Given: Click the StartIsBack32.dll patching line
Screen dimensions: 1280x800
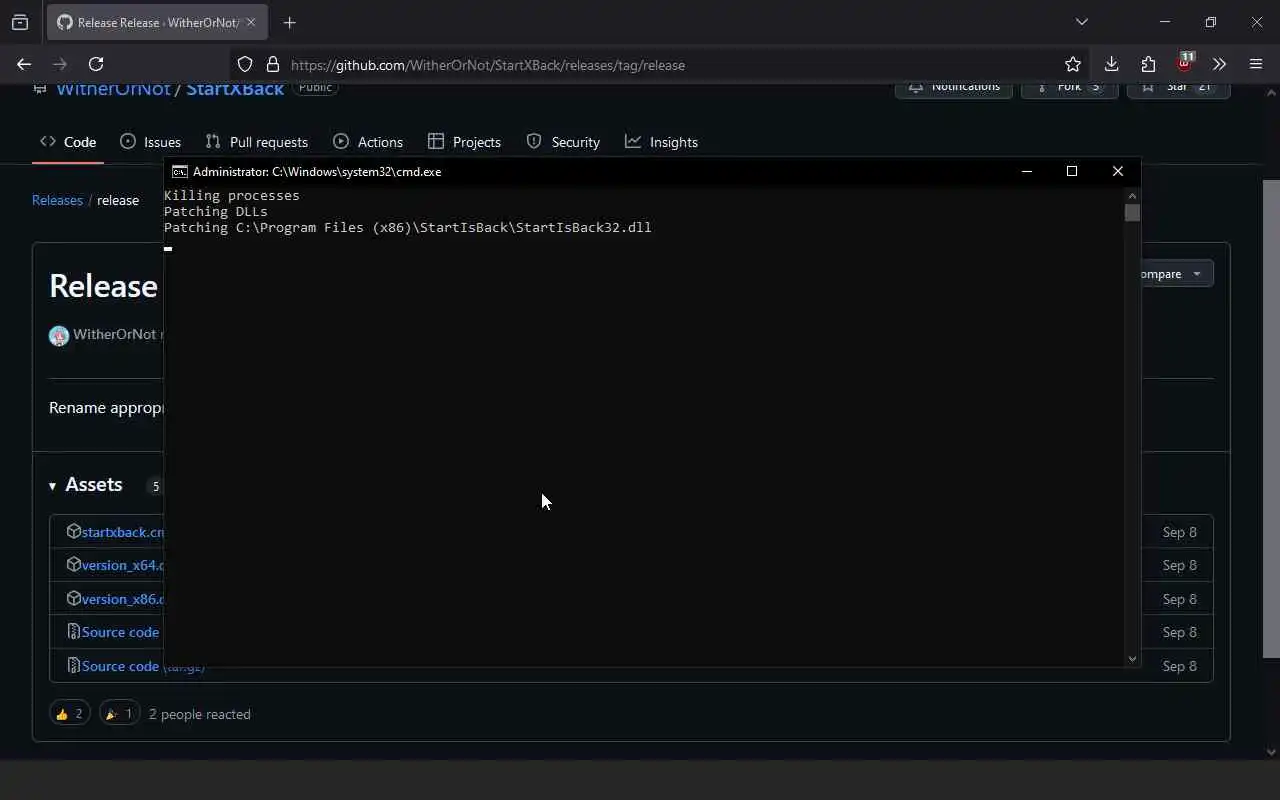Looking at the screenshot, I should (x=408, y=227).
